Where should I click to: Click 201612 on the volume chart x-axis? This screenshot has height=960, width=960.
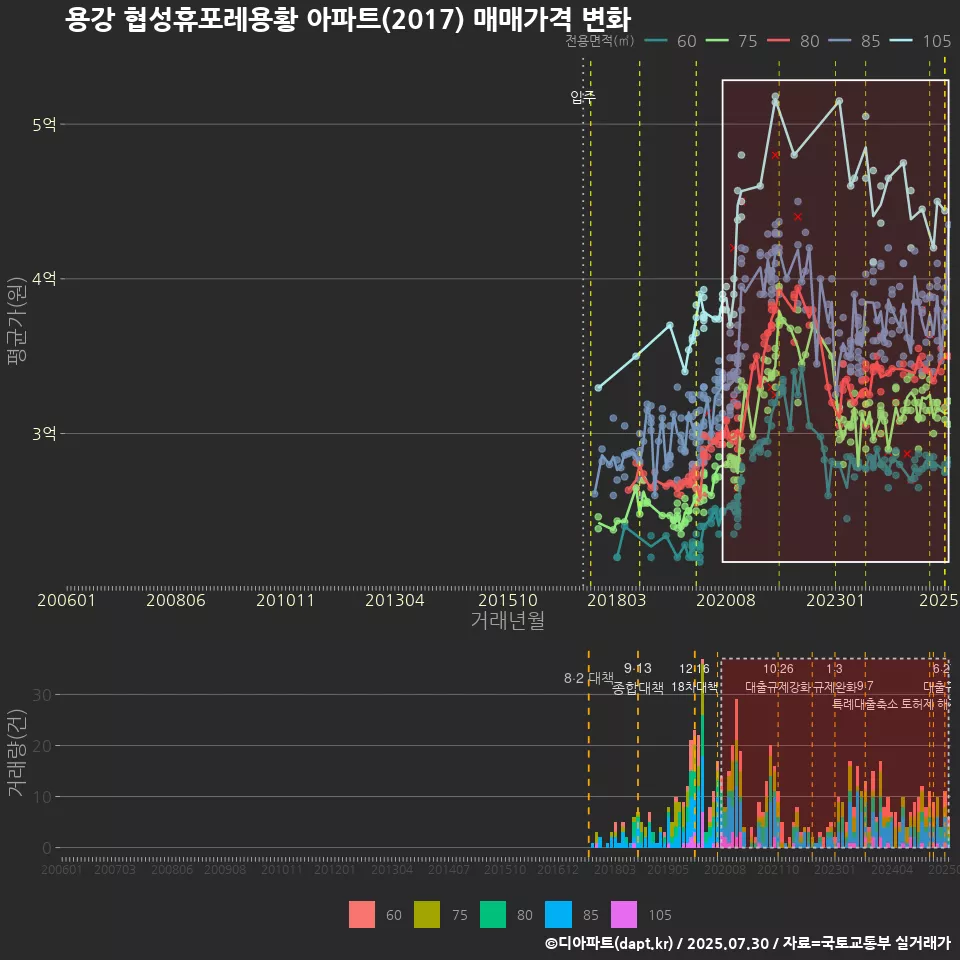click(558, 869)
